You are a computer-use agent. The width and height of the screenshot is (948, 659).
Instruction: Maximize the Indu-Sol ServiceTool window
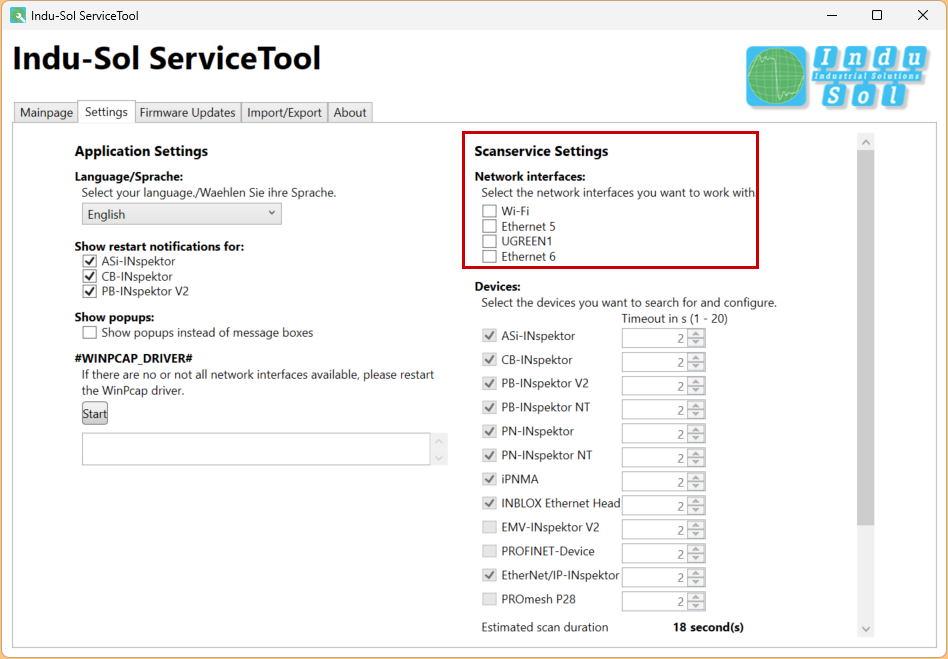pyautogui.click(x=877, y=15)
